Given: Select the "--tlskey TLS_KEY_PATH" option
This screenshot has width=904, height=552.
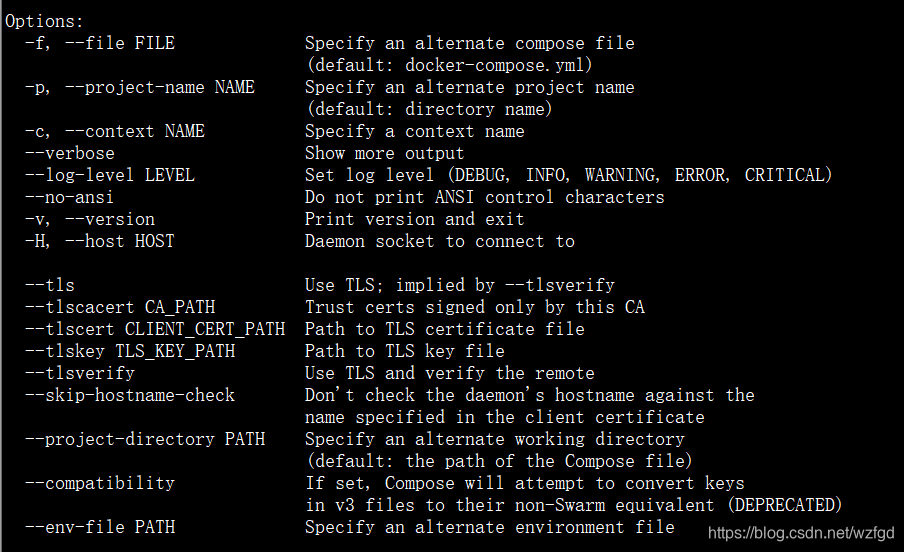Looking at the screenshot, I should (x=130, y=351).
